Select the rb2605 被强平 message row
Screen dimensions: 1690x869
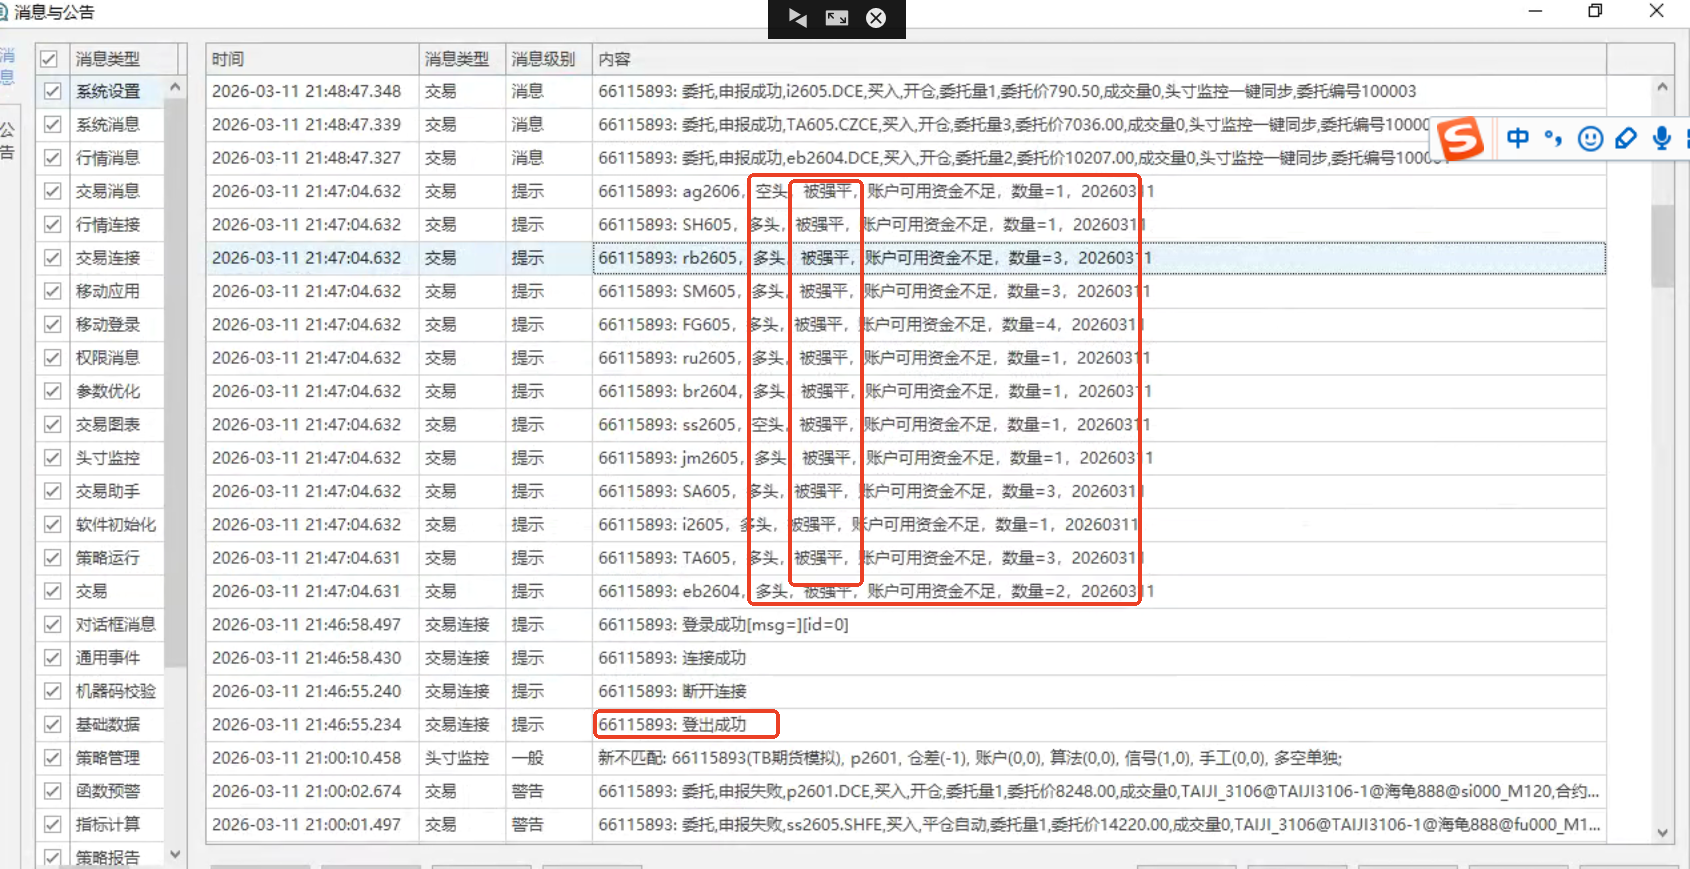(x=900, y=258)
